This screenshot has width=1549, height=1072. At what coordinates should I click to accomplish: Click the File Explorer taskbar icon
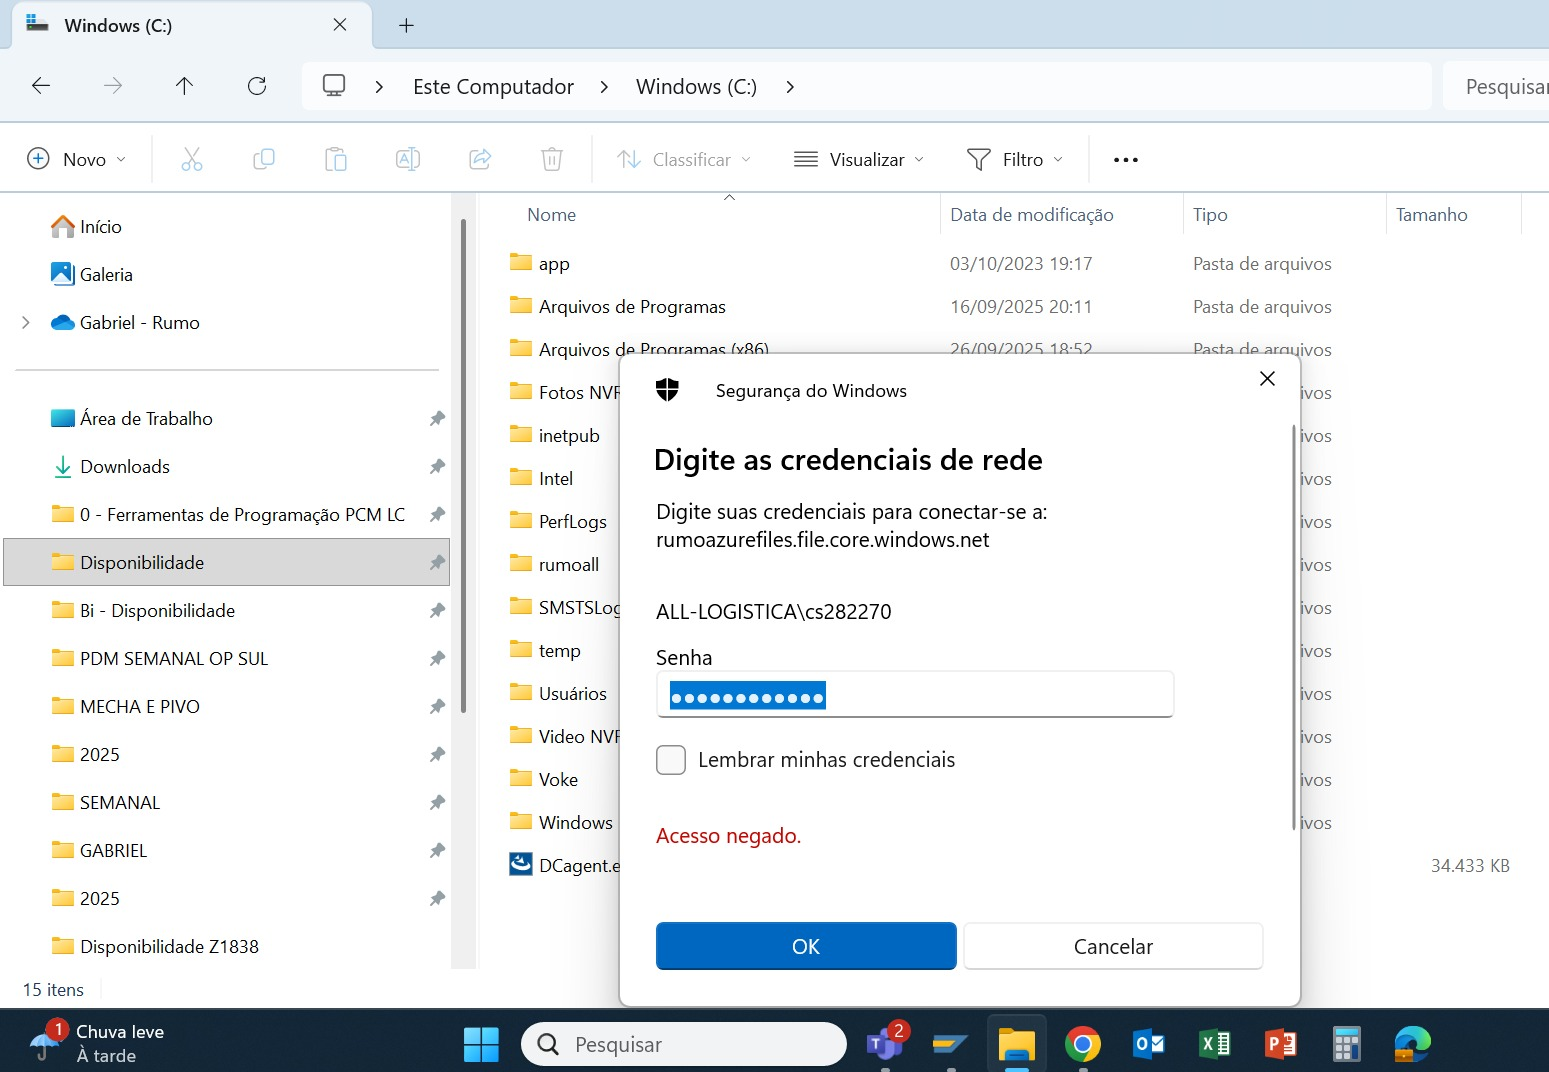(x=1017, y=1044)
